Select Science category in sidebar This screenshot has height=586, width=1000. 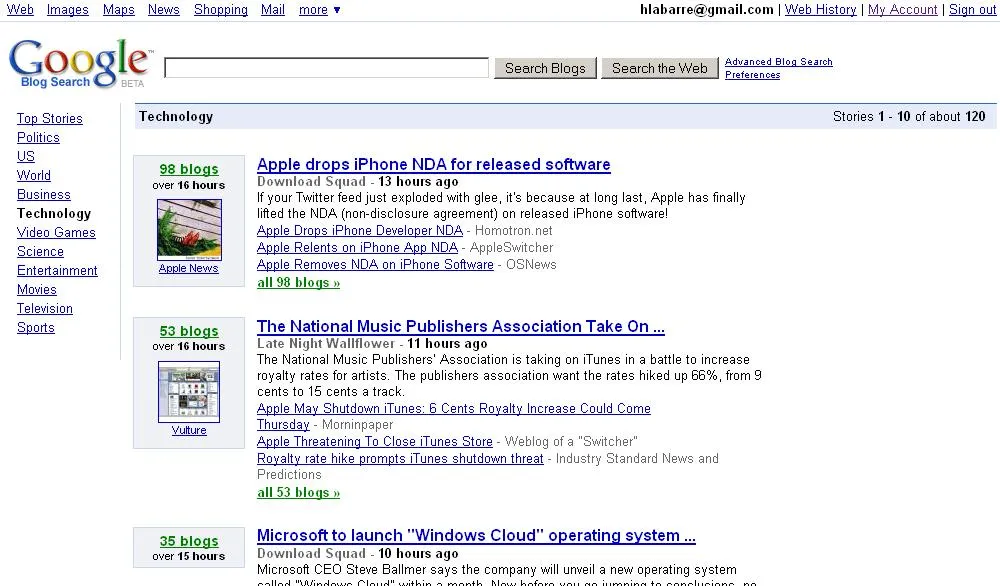click(x=40, y=252)
